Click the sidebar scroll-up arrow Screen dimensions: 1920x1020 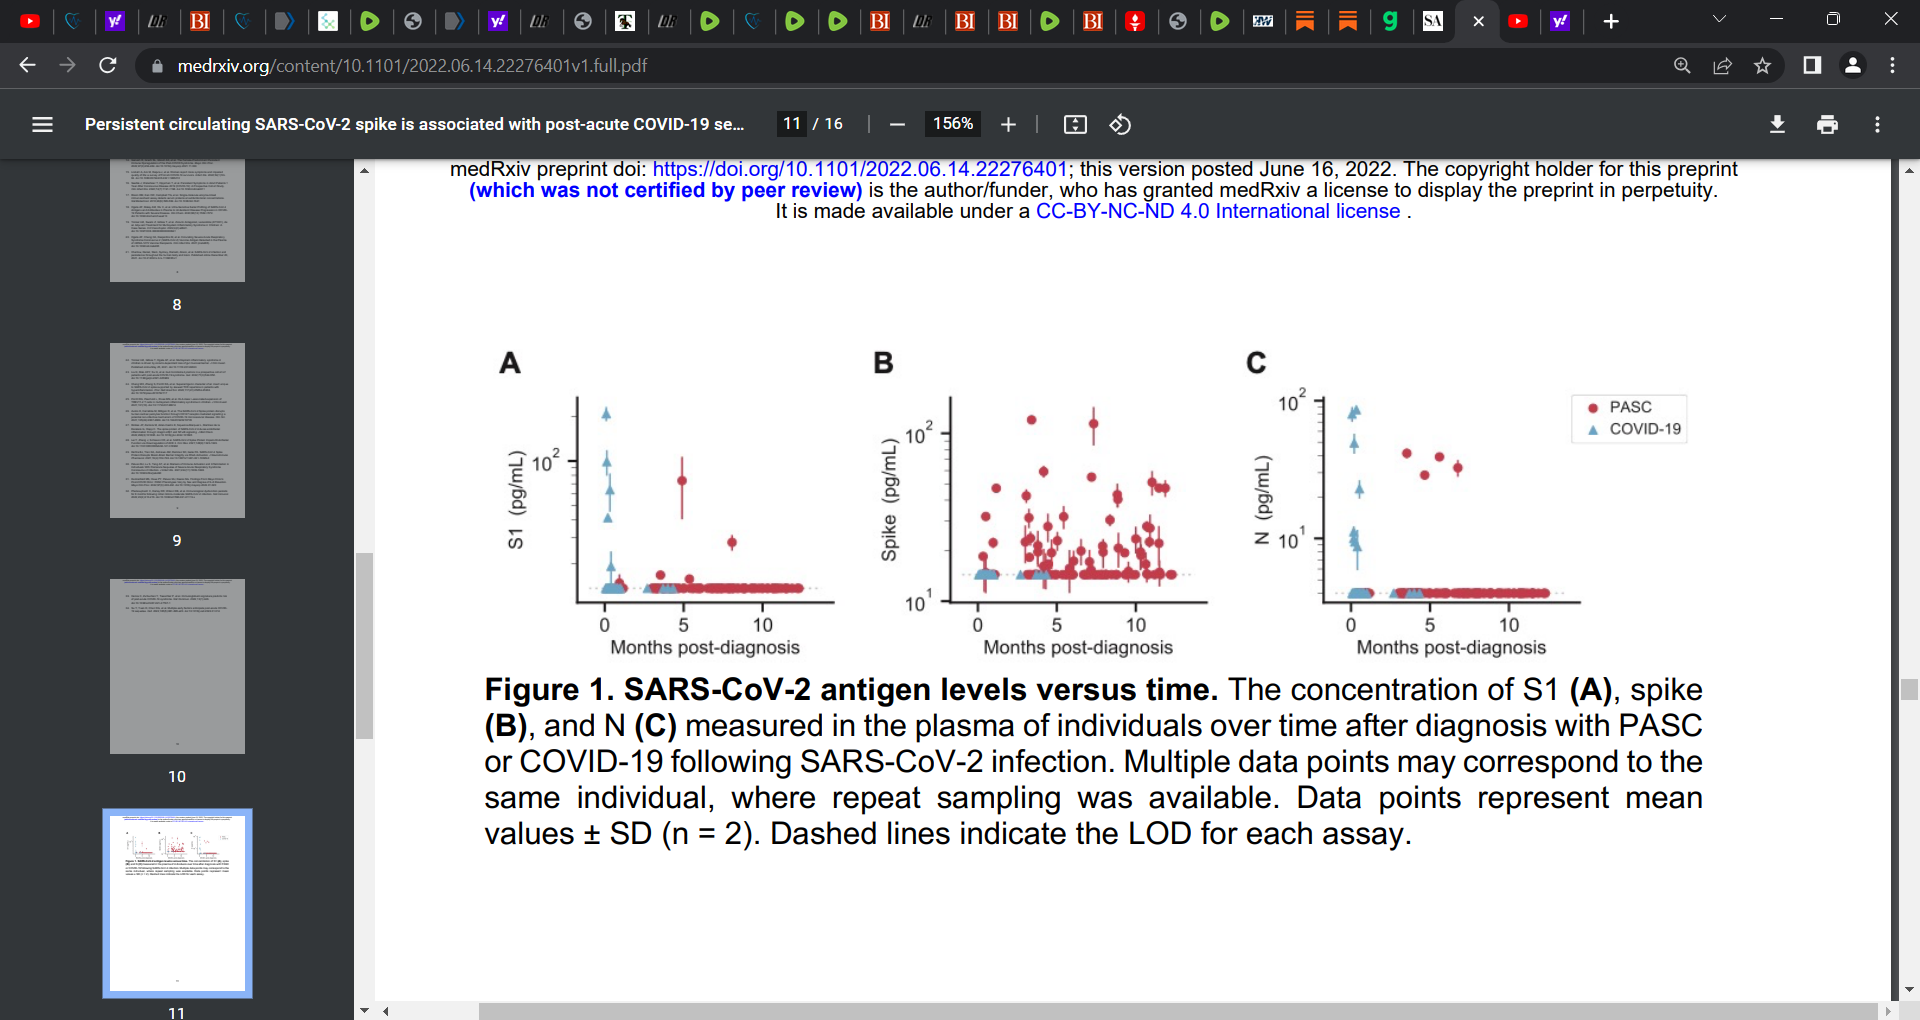click(x=365, y=171)
